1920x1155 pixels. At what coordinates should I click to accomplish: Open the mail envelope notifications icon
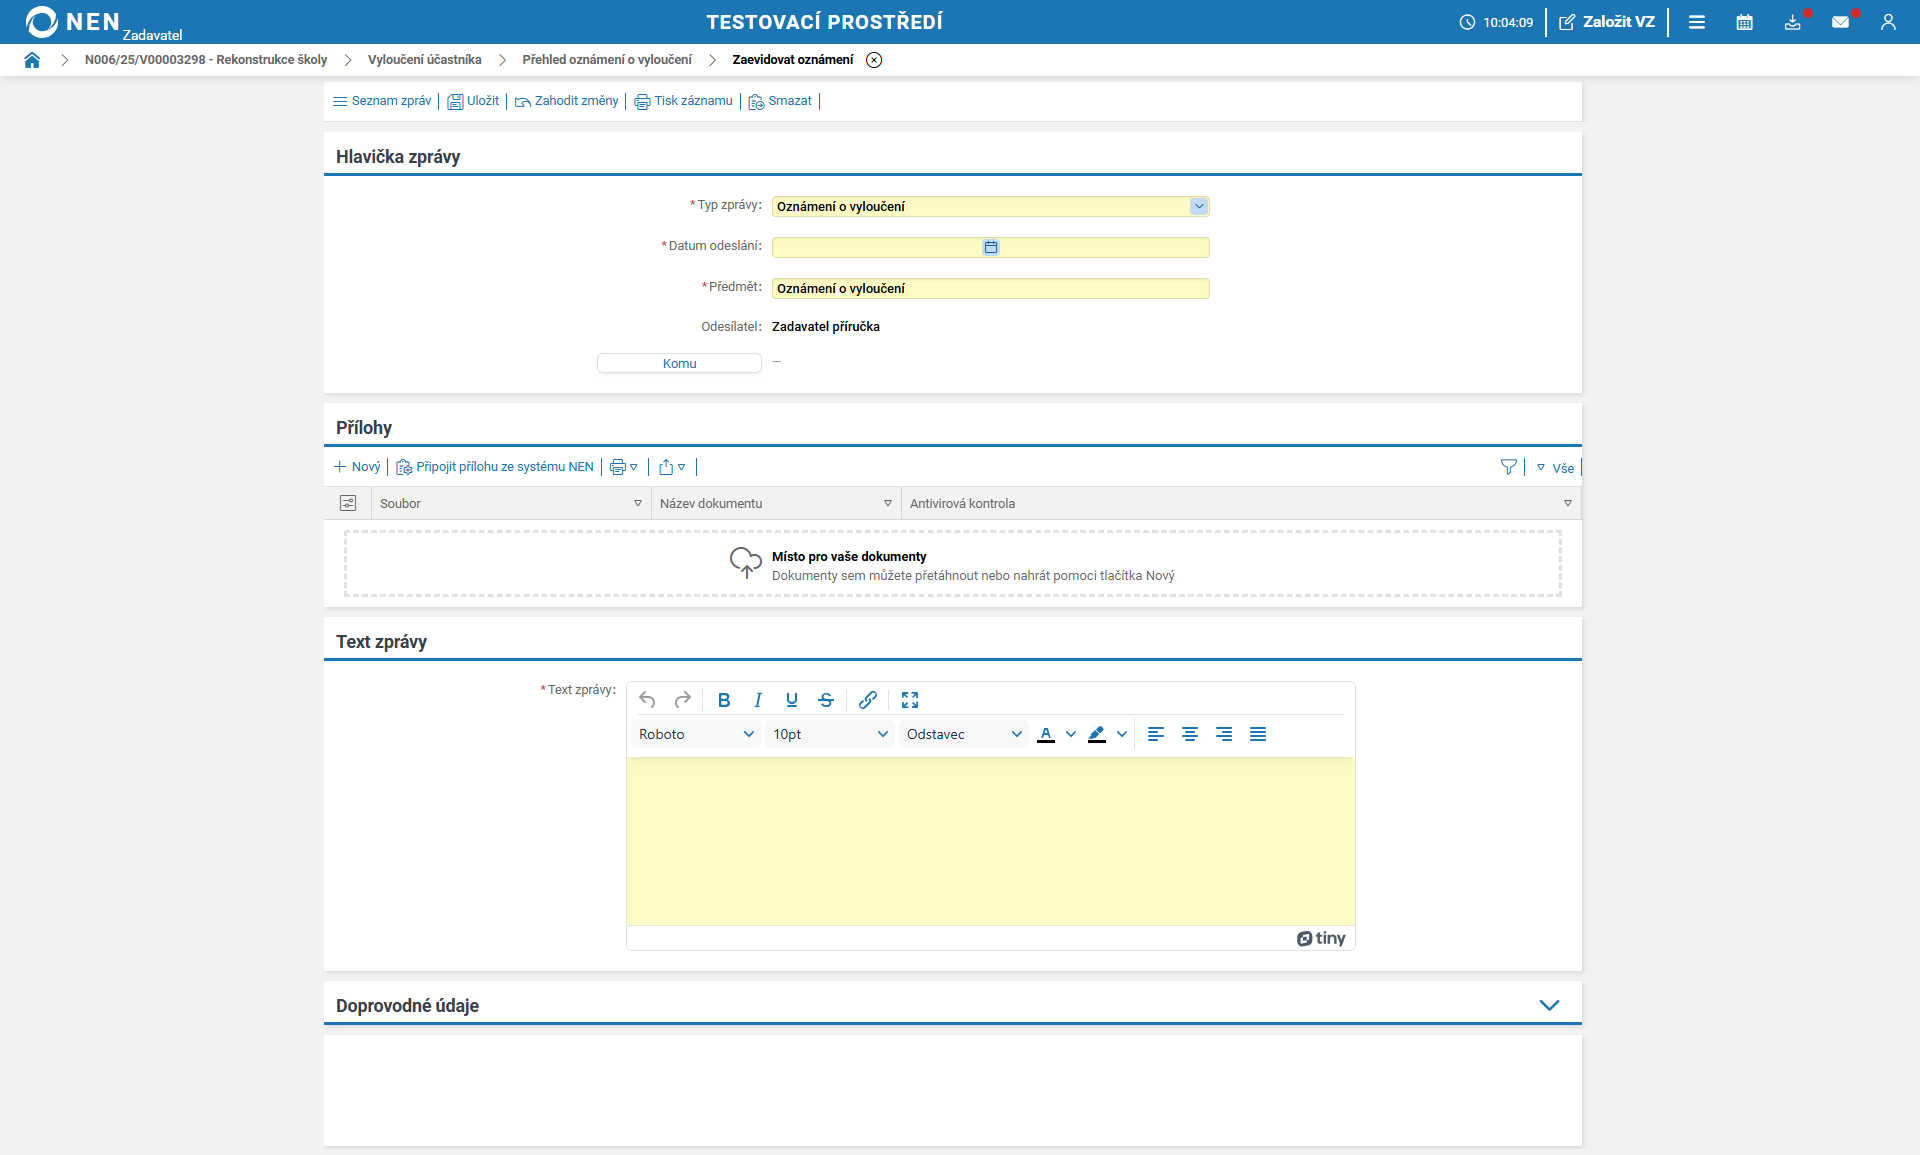click(1840, 22)
